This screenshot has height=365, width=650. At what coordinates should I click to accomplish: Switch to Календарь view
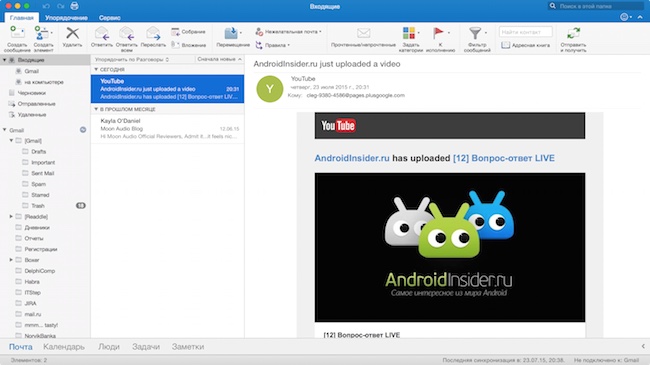coord(64,347)
